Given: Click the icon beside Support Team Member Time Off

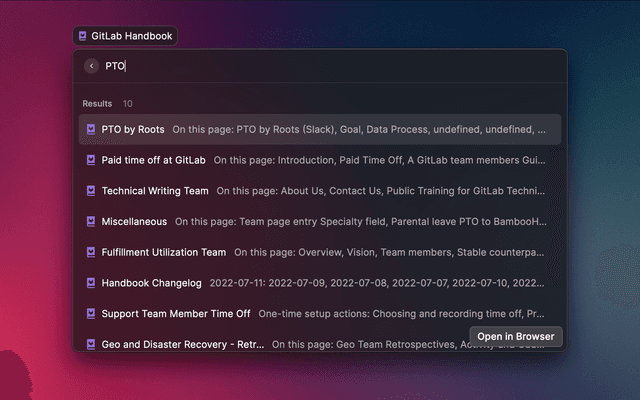Looking at the screenshot, I should coord(90,313).
